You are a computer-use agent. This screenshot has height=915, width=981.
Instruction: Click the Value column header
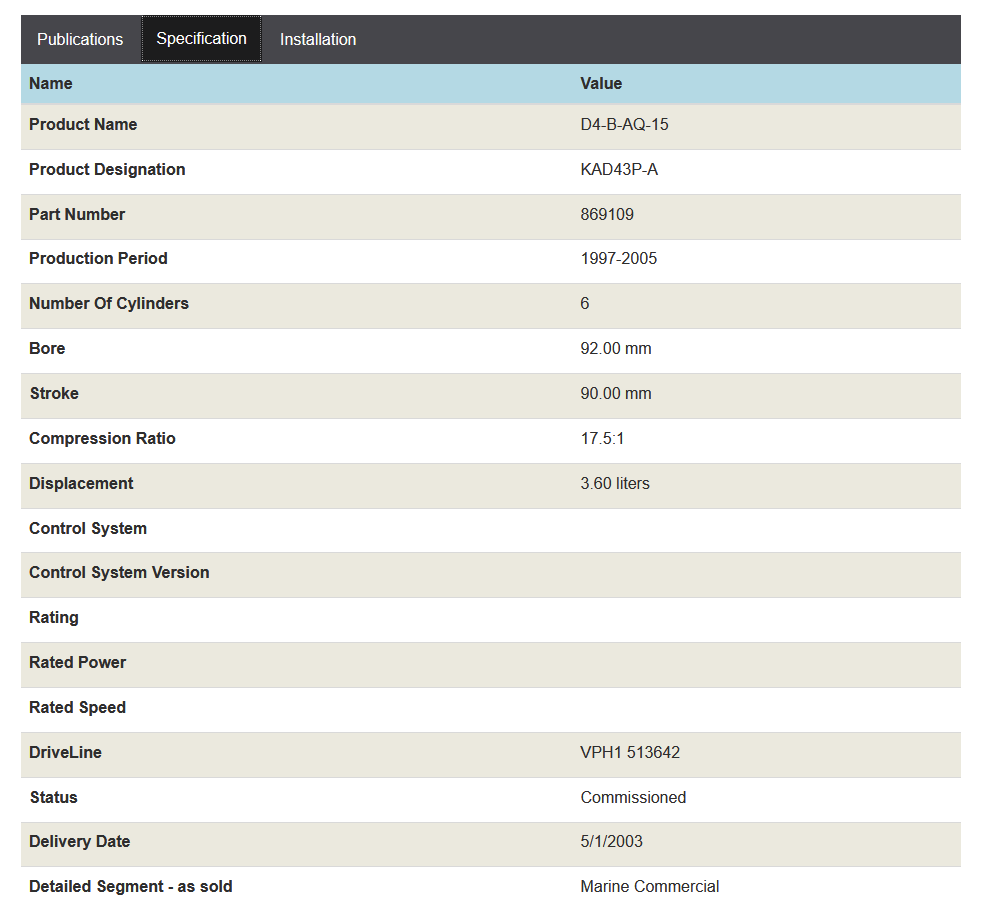[x=601, y=84]
